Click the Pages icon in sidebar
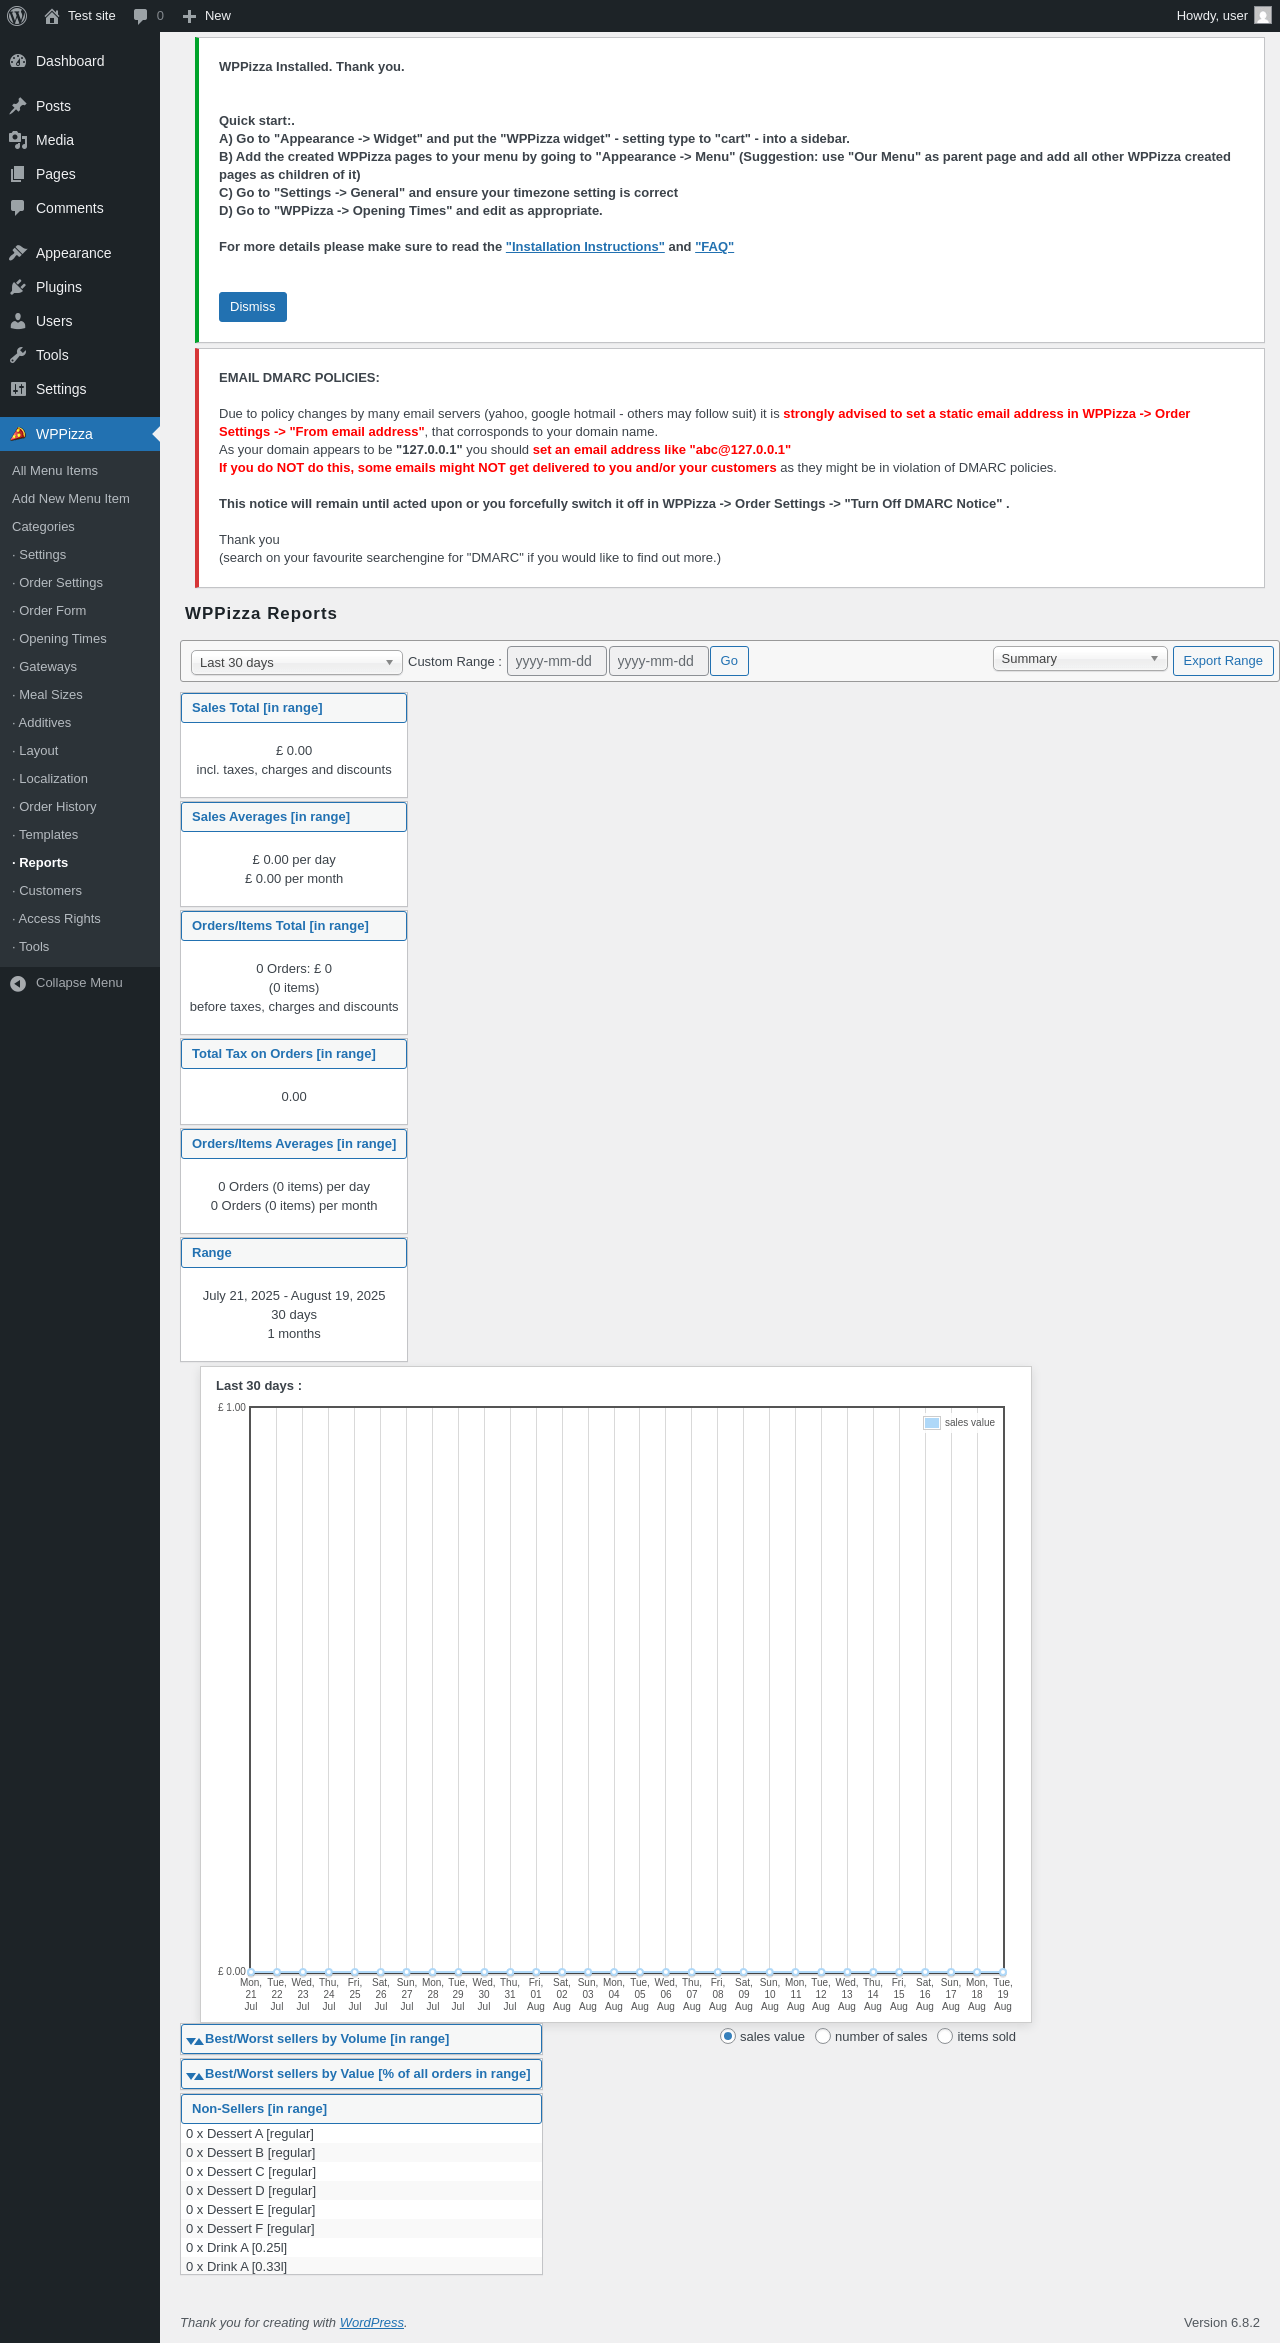This screenshot has height=2343, width=1280. point(18,174)
